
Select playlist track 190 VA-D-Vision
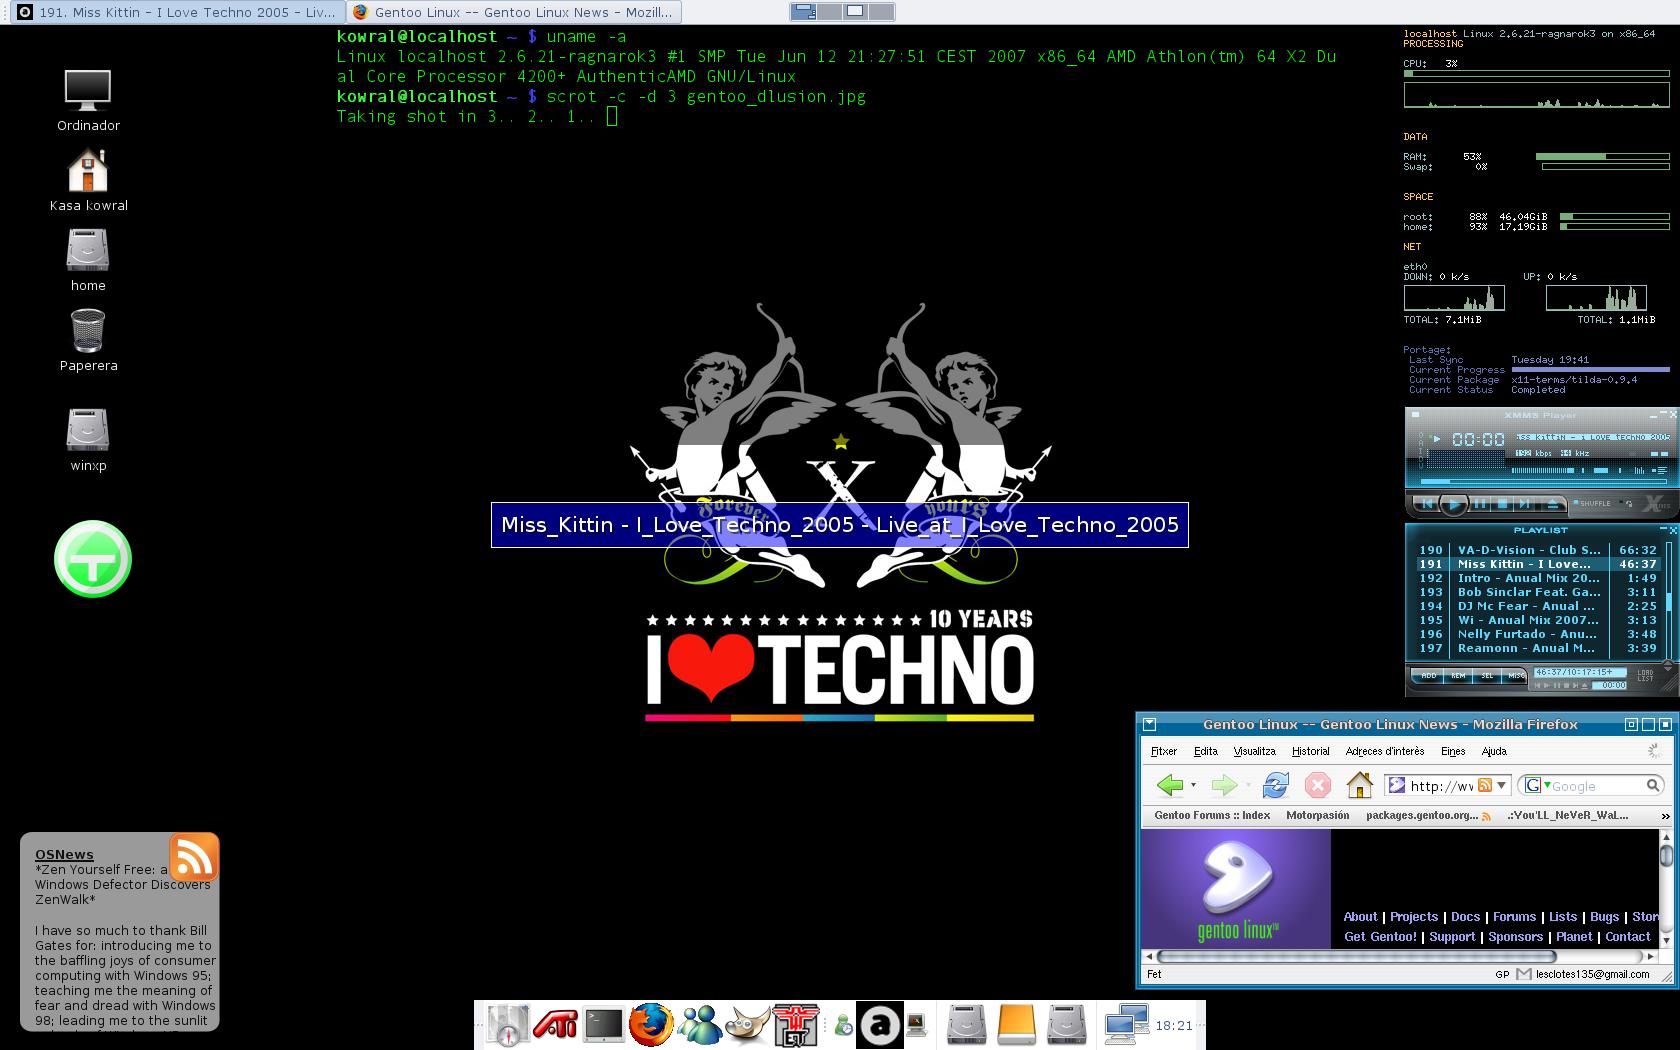(1537, 550)
